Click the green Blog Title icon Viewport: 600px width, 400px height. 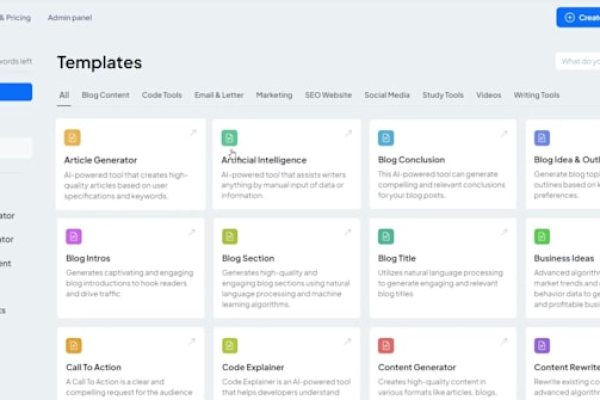[386, 236]
